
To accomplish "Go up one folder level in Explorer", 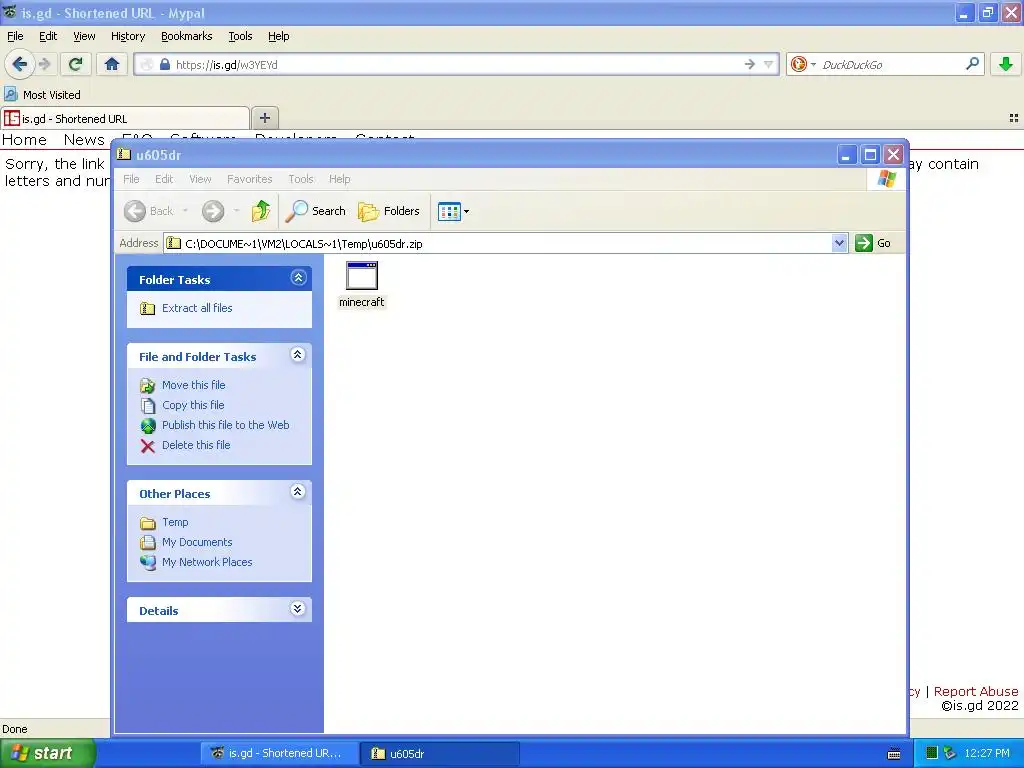I will pyautogui.click(x=261, y=211).
